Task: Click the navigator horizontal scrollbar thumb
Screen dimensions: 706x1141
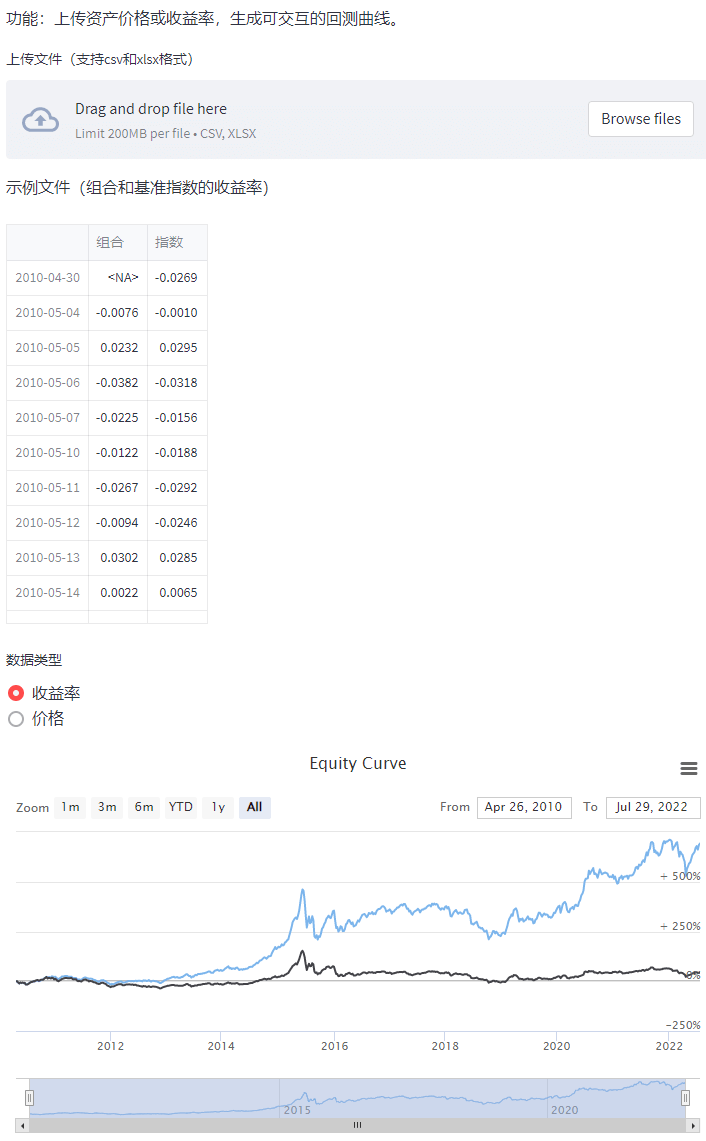Action: [357, 1125]
